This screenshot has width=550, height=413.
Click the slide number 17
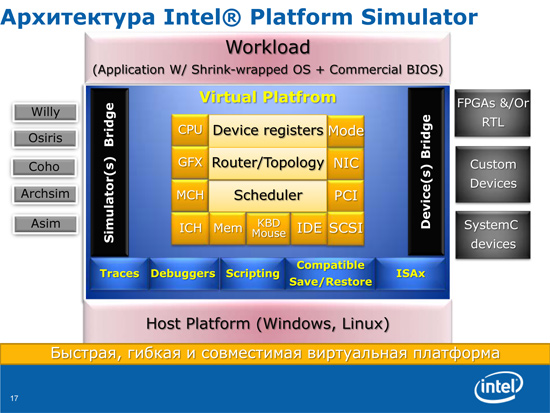coord(14,398)
